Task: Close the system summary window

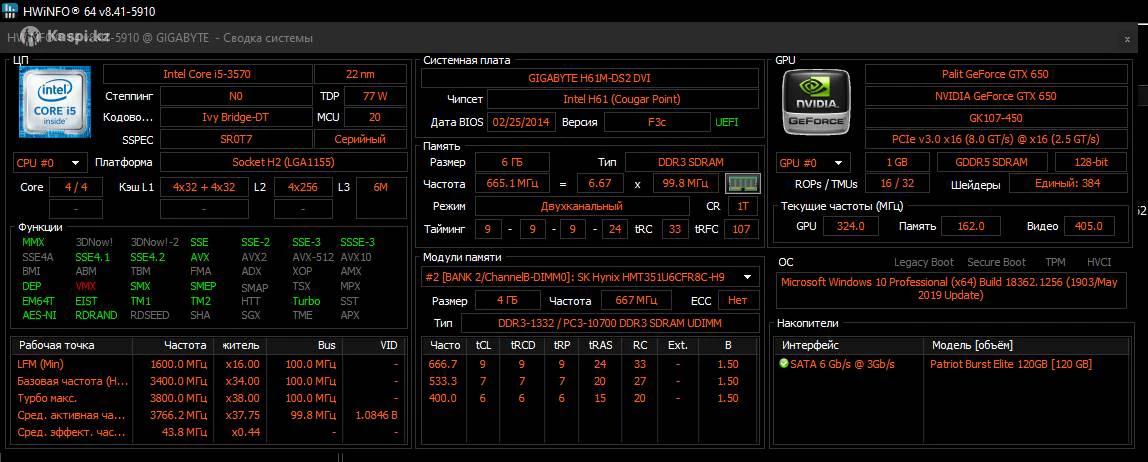Action: click(x=1127, y=39)
